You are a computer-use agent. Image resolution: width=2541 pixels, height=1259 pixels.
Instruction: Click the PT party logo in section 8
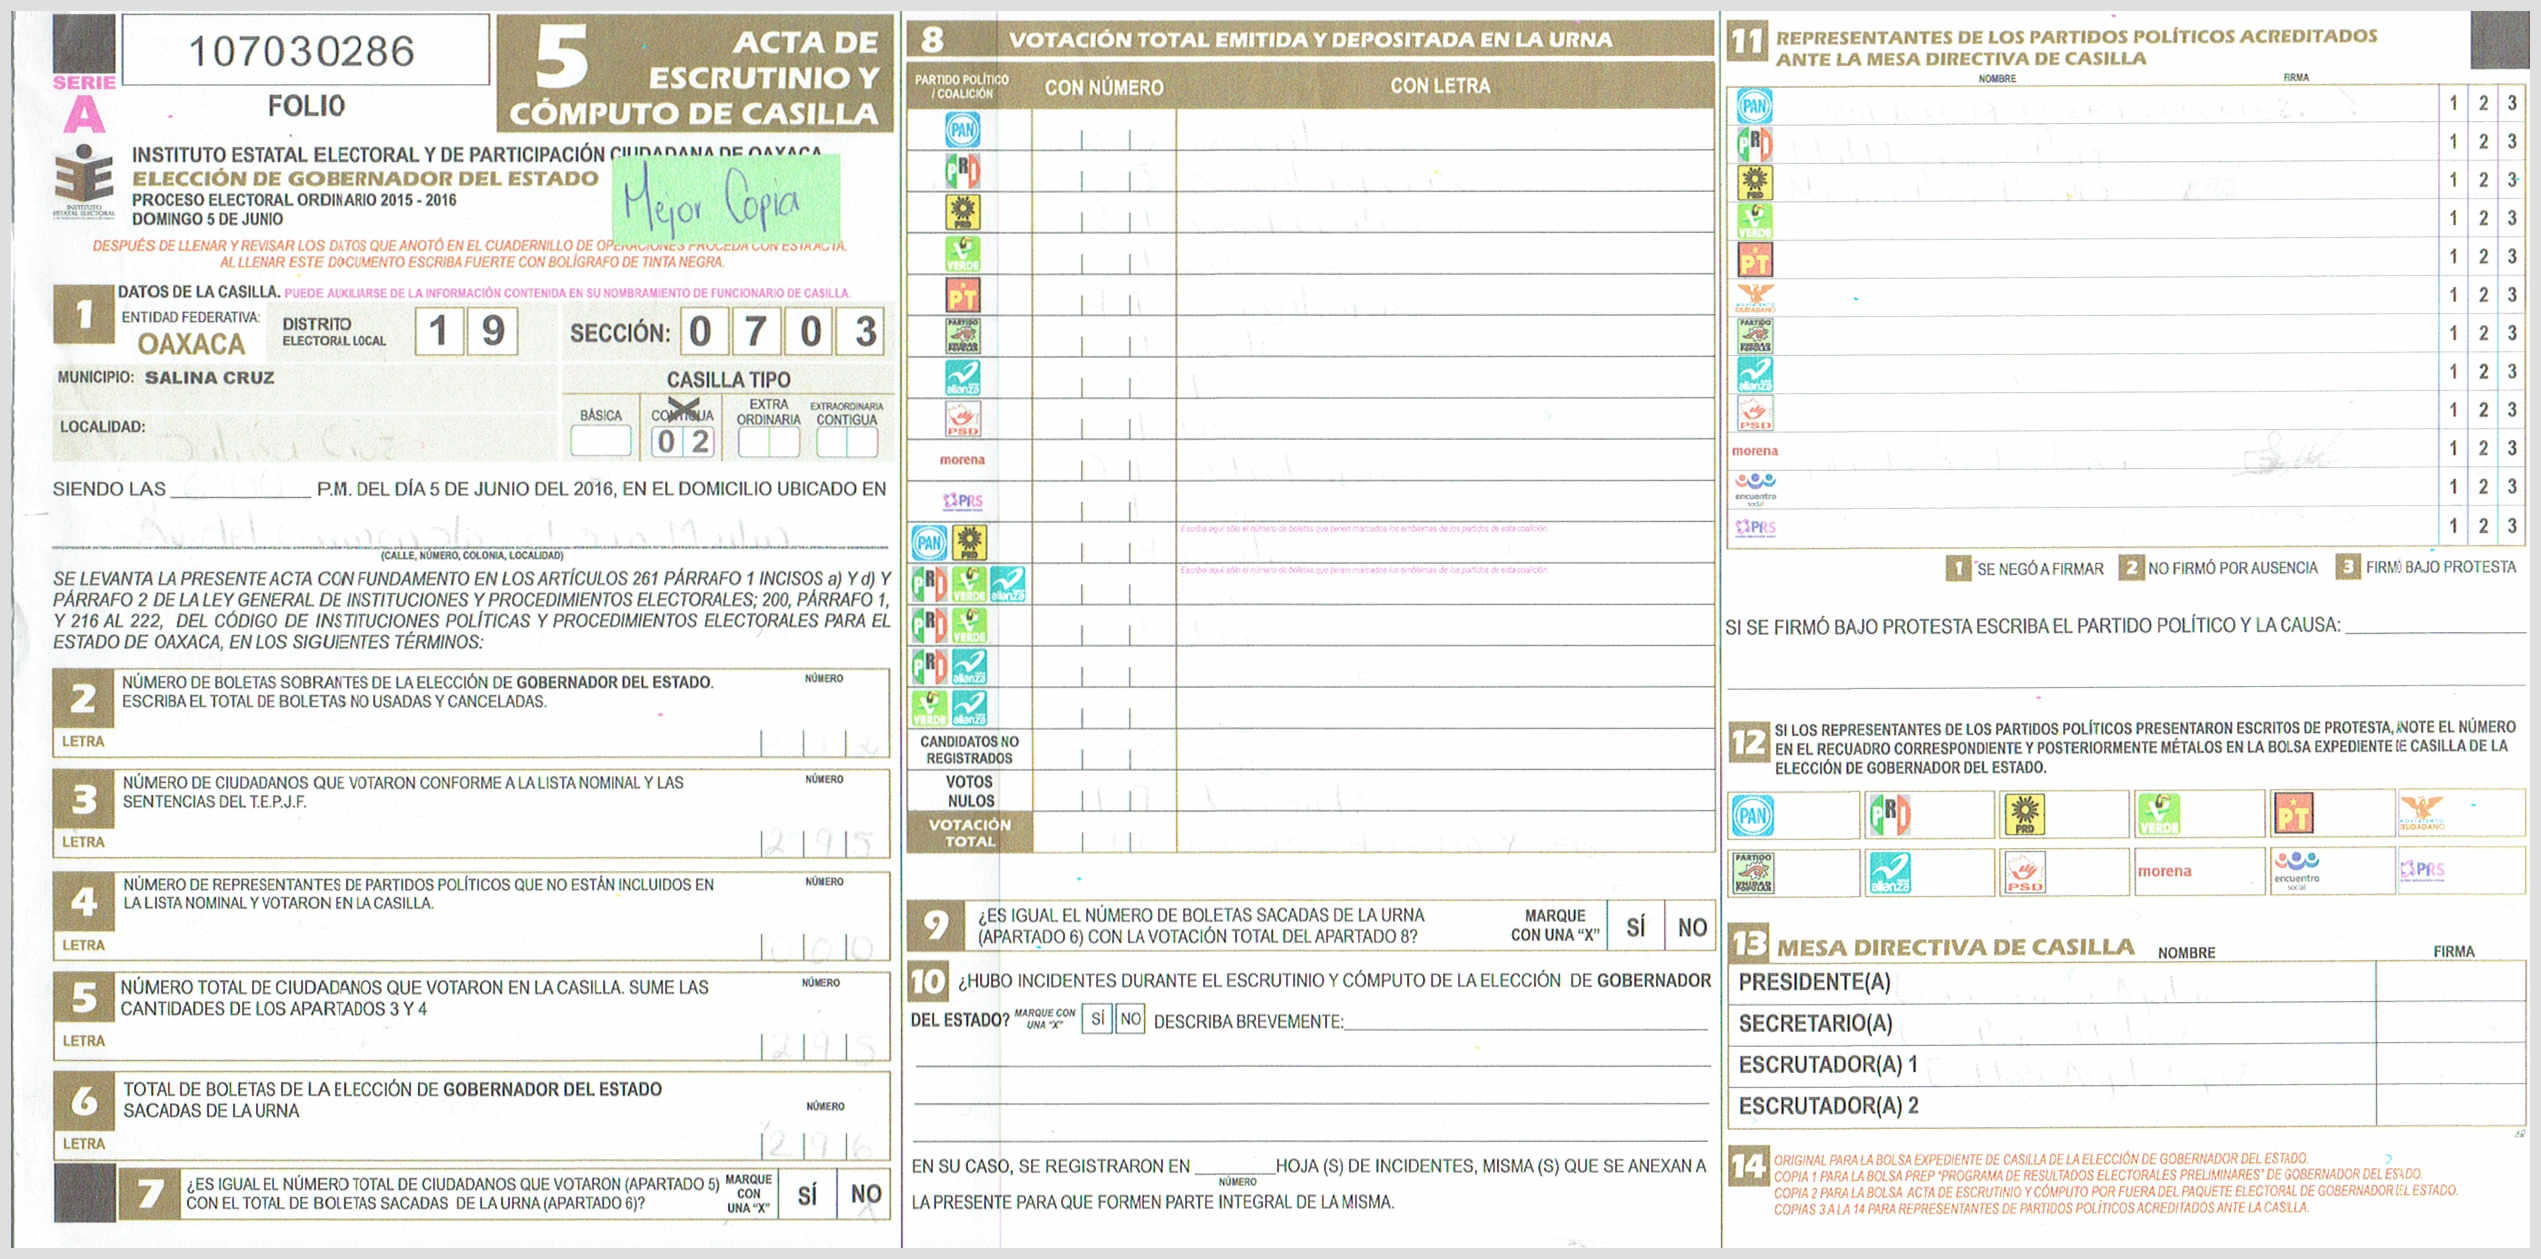pyautogui.click(x=962, y=296)
